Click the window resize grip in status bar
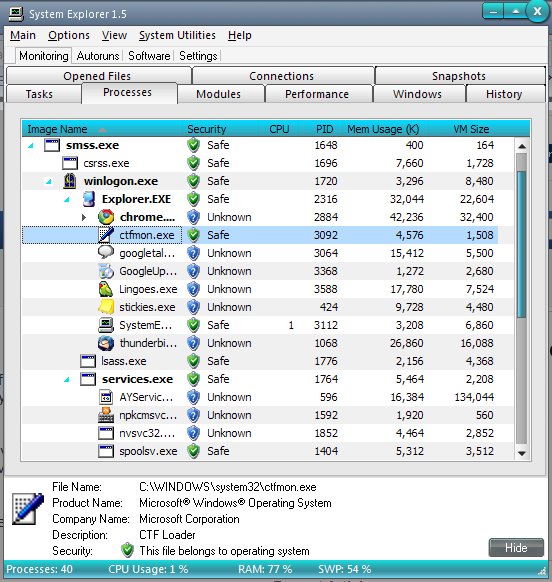 point(542,571)
